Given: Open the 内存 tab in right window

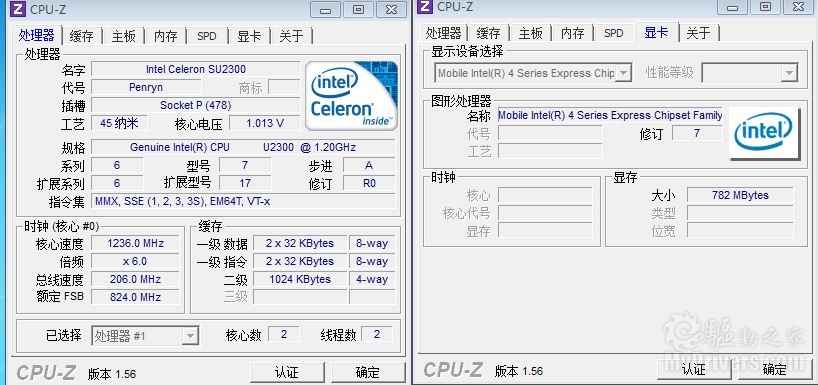Looking at the screenshot, I should coord(572,33).
